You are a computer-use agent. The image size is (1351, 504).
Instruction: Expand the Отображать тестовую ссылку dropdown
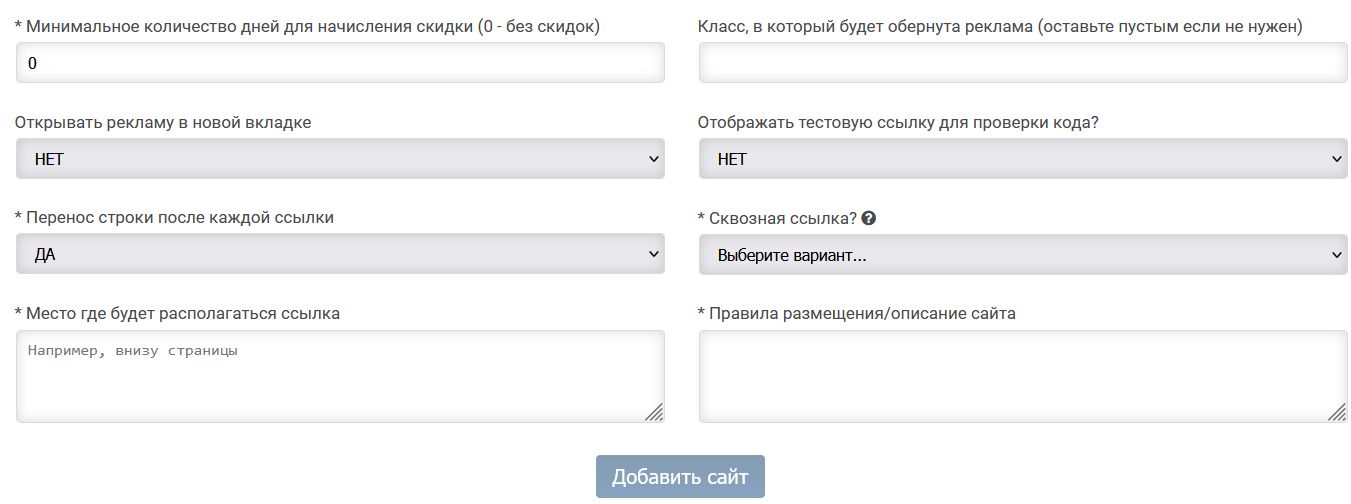[1023, 159]
